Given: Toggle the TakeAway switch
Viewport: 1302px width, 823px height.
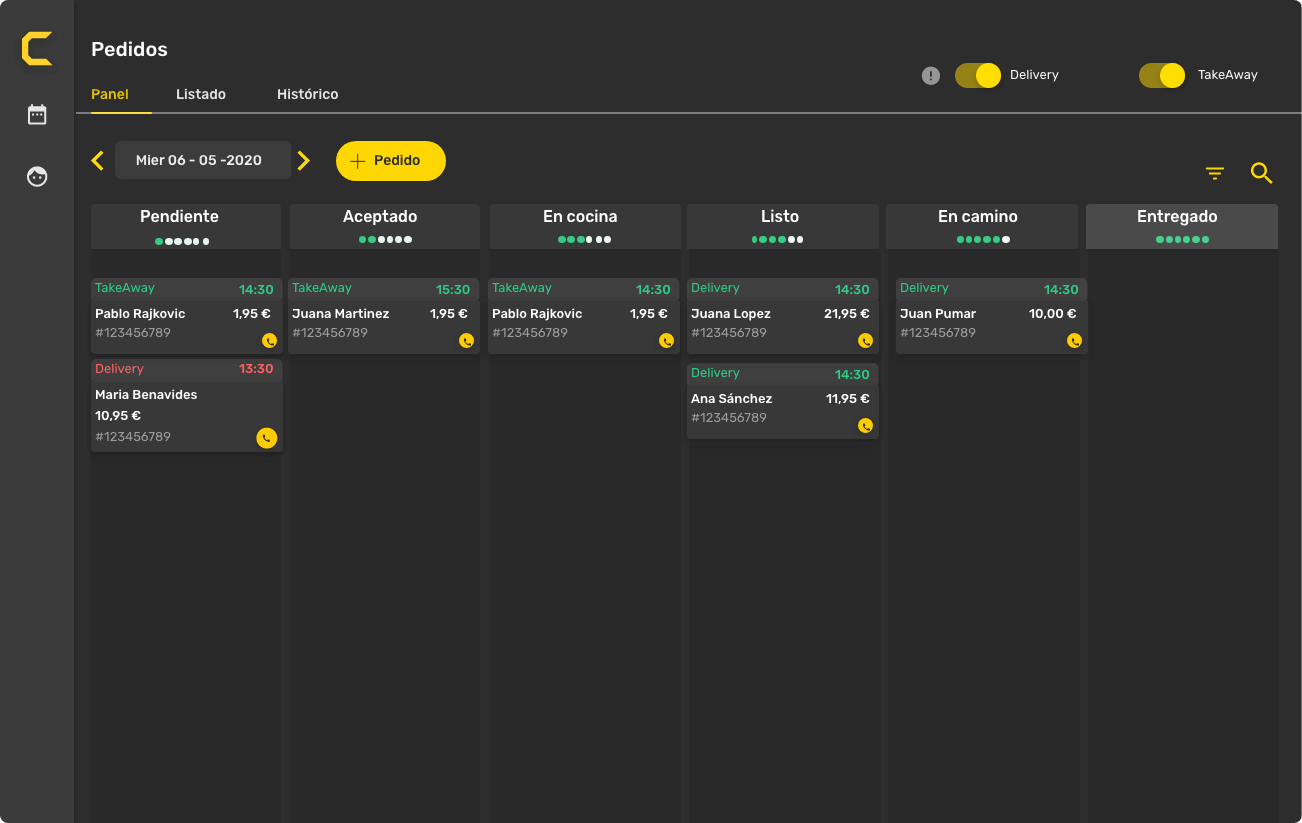Looking at the screenshot, I should coord(1161,76).
